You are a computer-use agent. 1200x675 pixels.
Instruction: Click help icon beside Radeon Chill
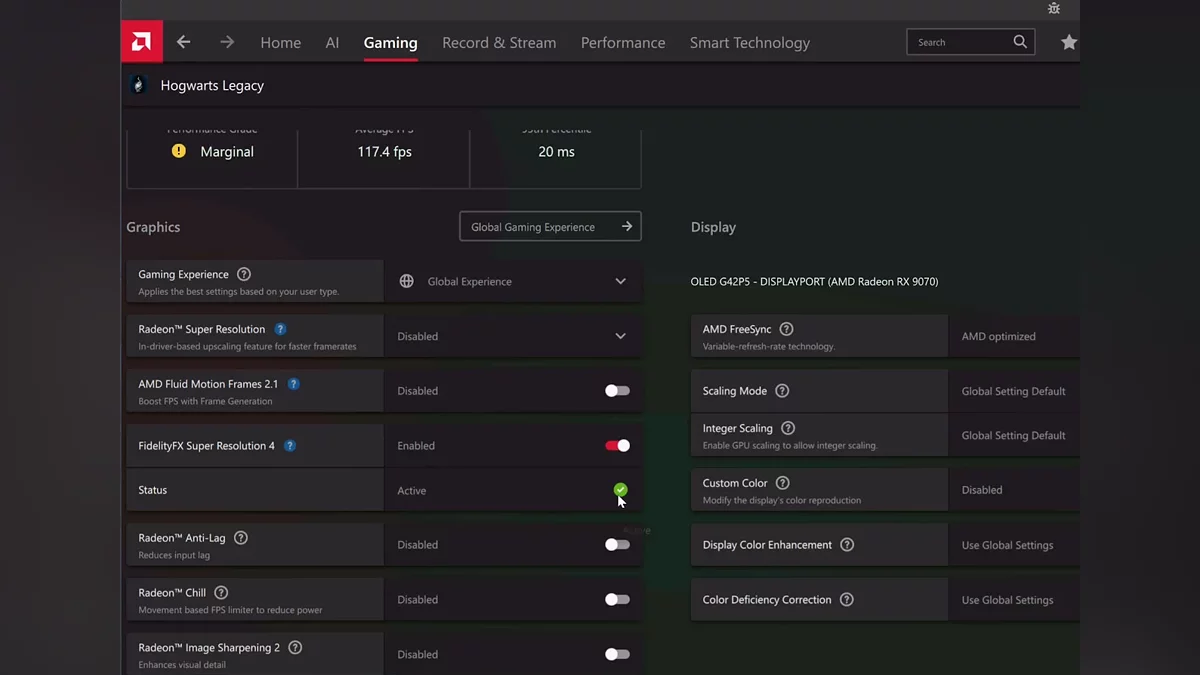pos(221,593)
